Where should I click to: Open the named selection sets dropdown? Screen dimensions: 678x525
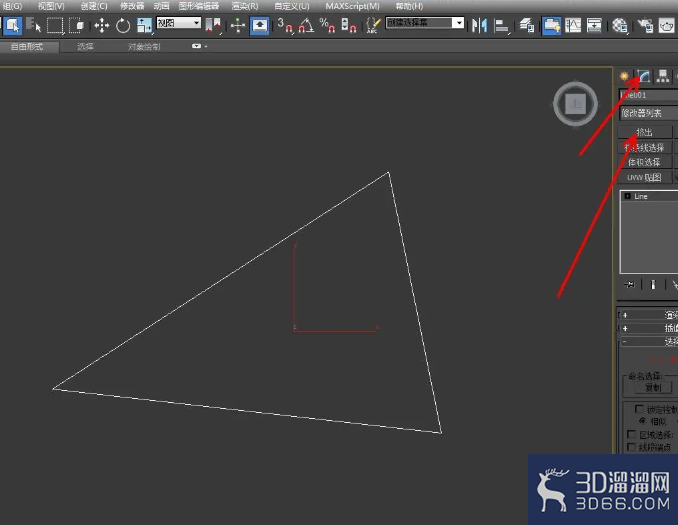click(x=425, y=23)
